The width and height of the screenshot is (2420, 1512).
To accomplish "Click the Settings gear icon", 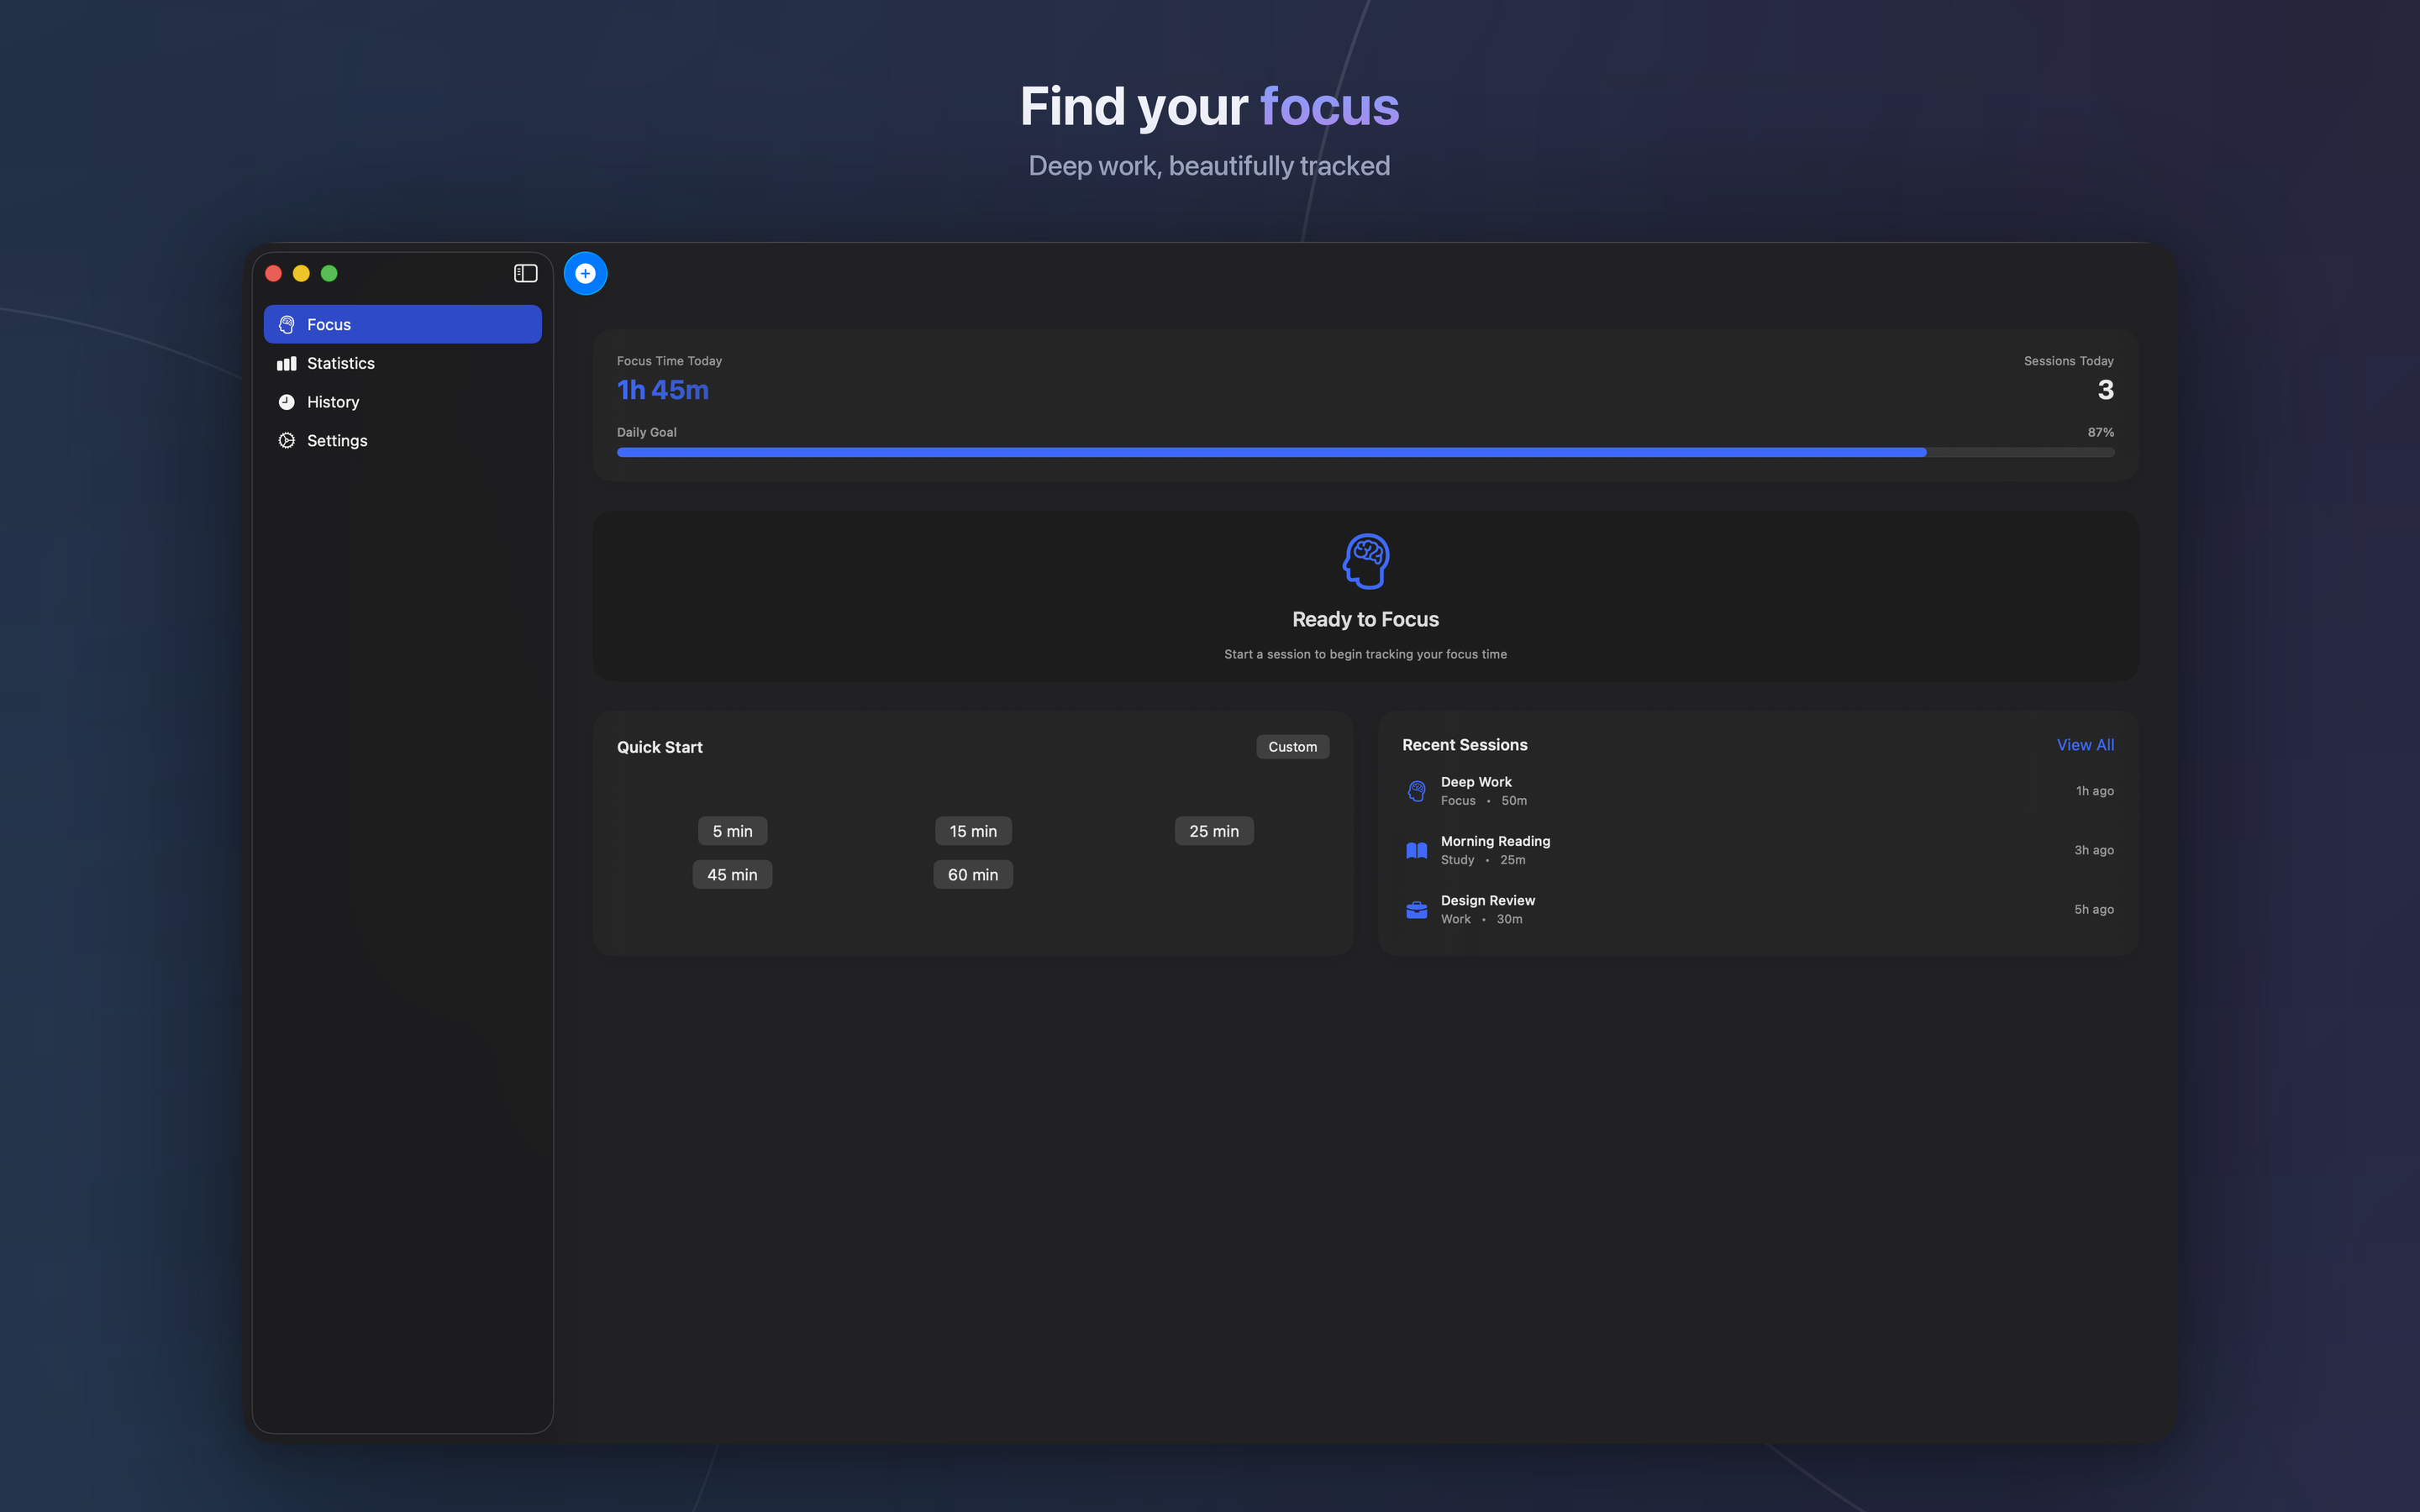I will click(x=287, y=440).
